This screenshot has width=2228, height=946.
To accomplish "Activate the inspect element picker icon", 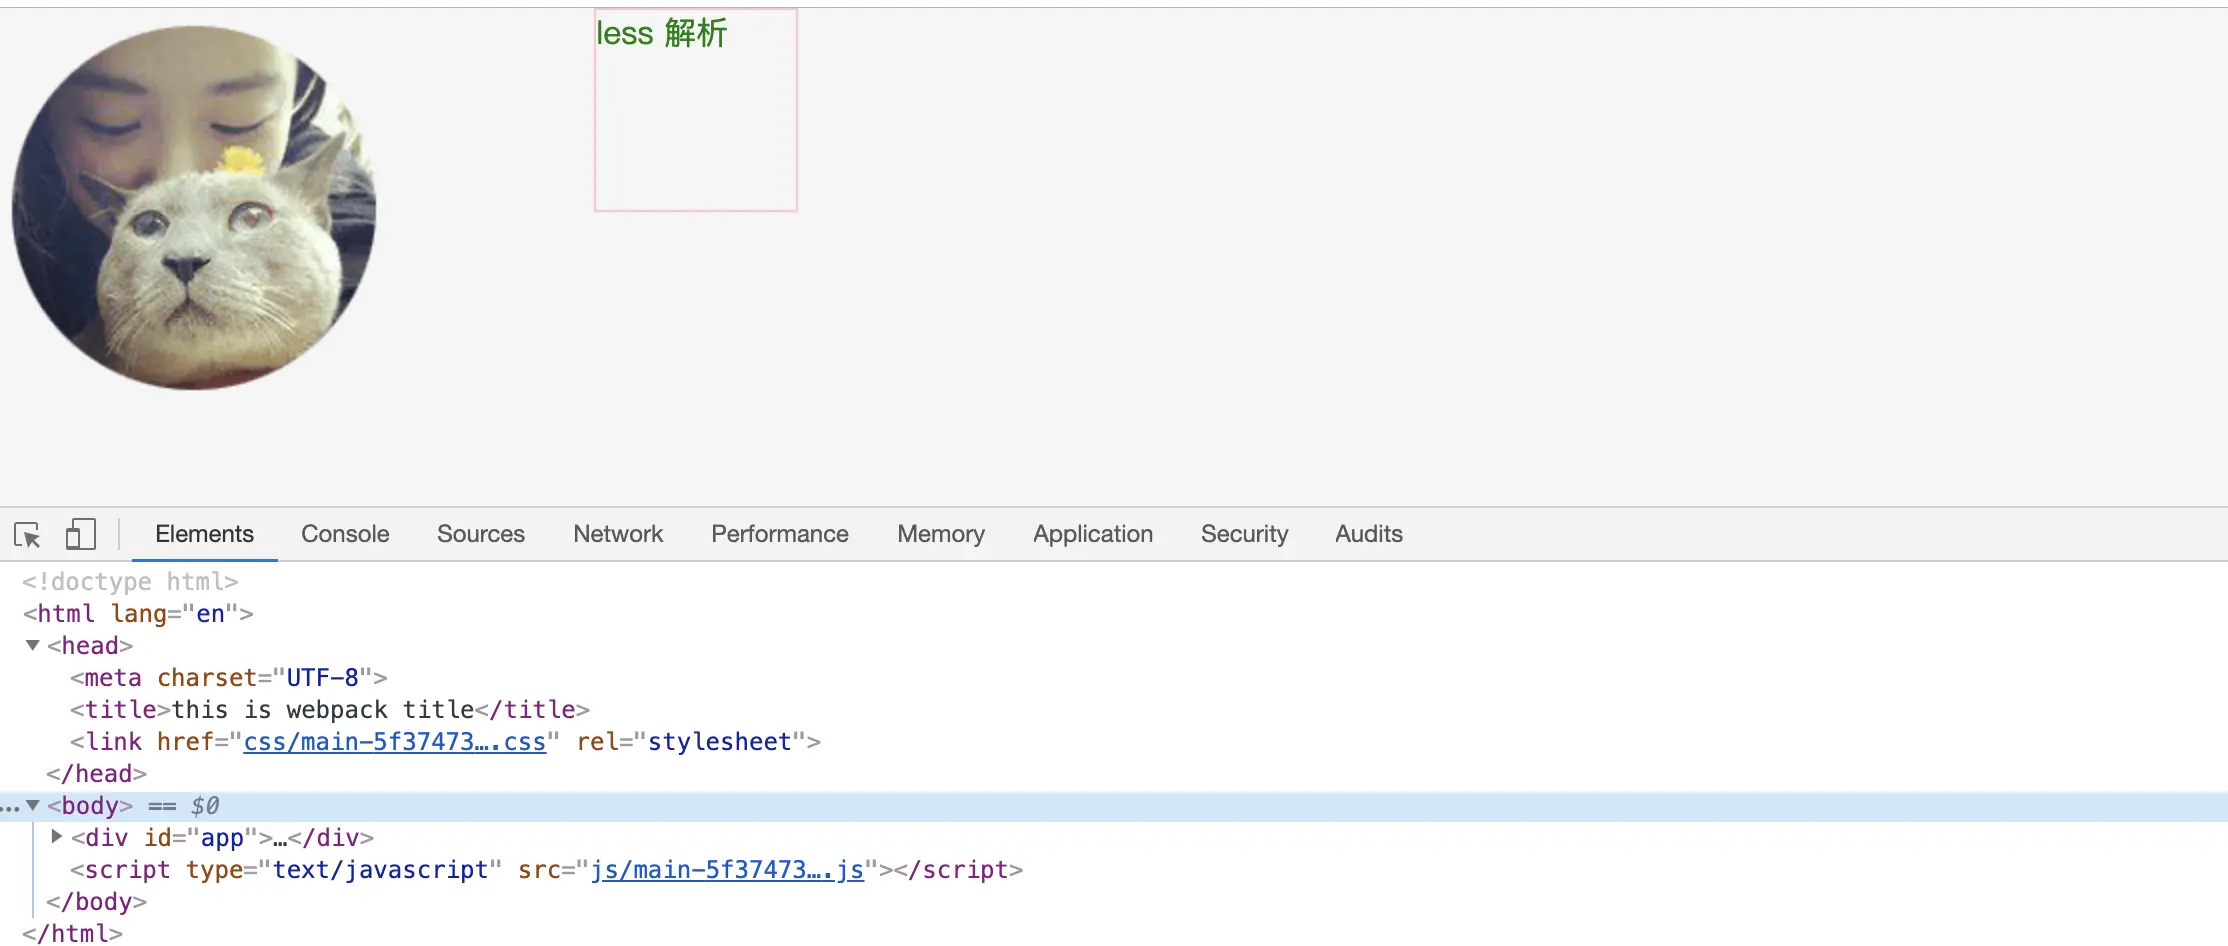I will pos(27,535).
